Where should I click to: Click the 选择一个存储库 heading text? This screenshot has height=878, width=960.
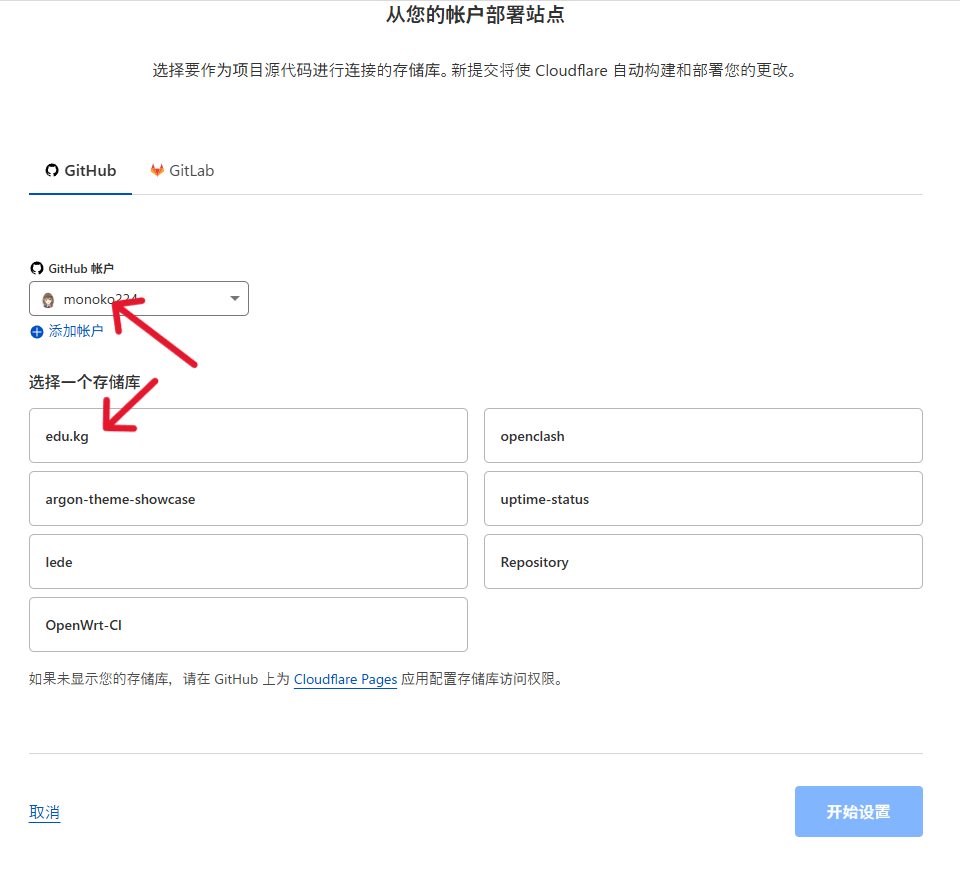pos(84,383)
